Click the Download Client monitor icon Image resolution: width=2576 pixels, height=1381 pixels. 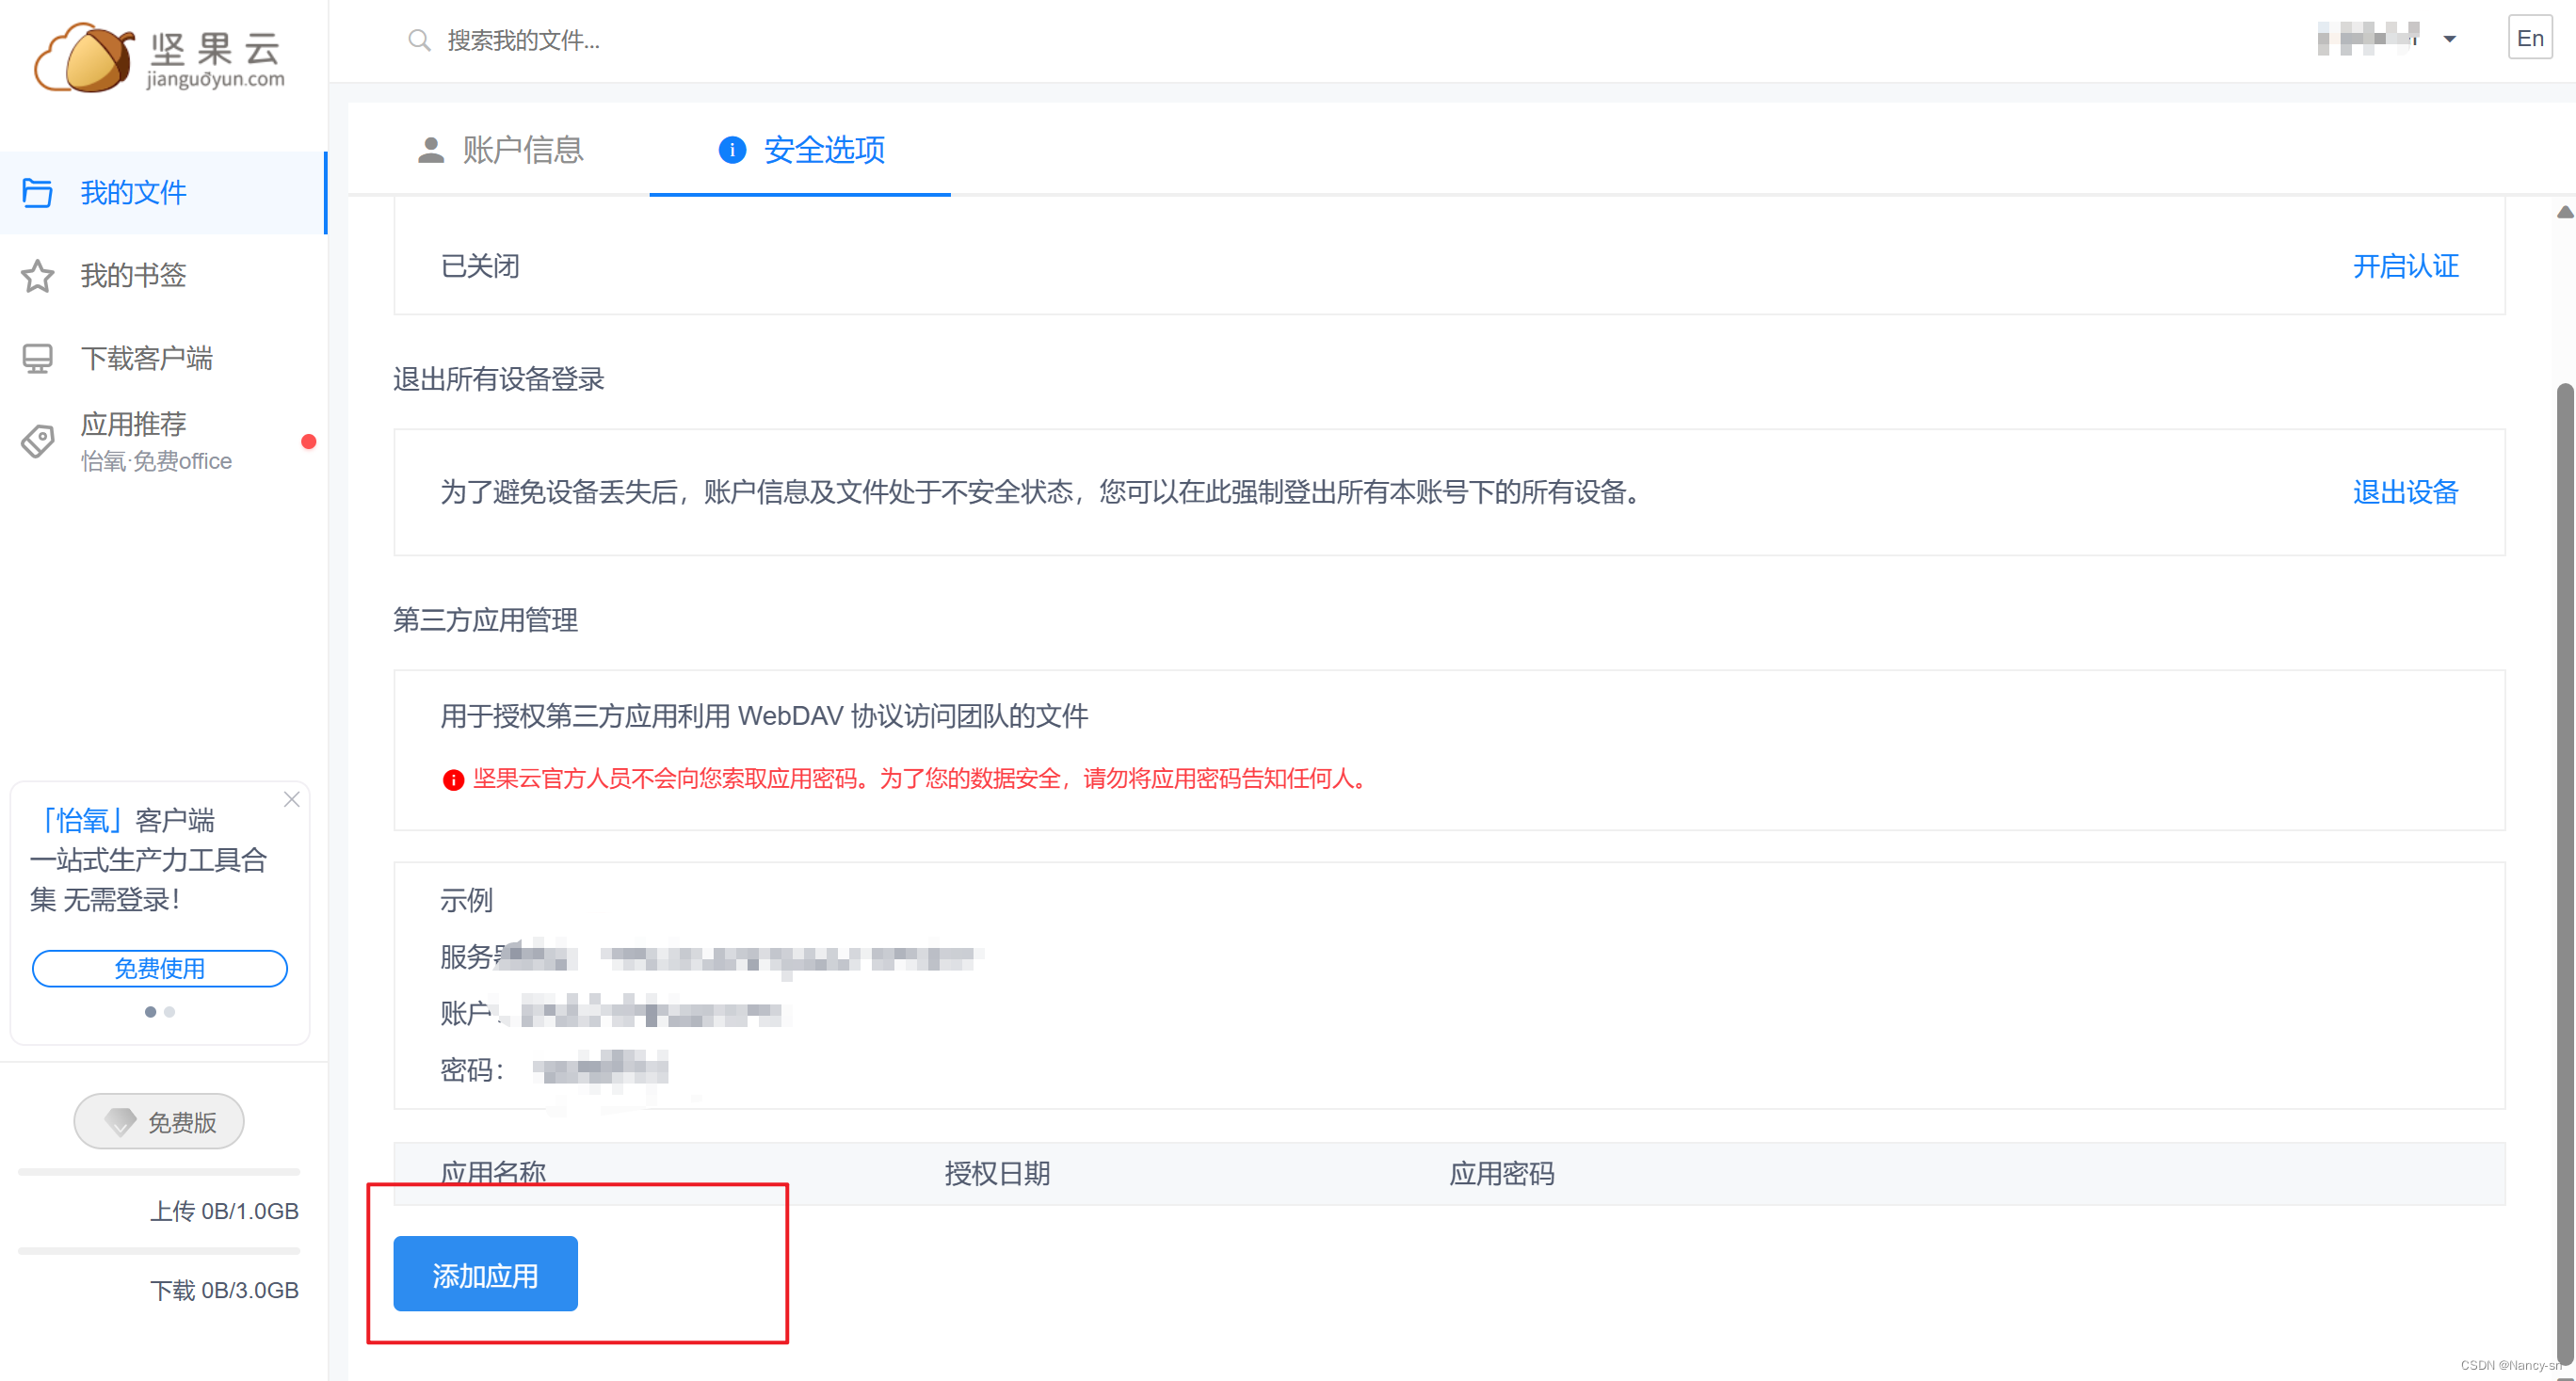click(x=38, y=358)
